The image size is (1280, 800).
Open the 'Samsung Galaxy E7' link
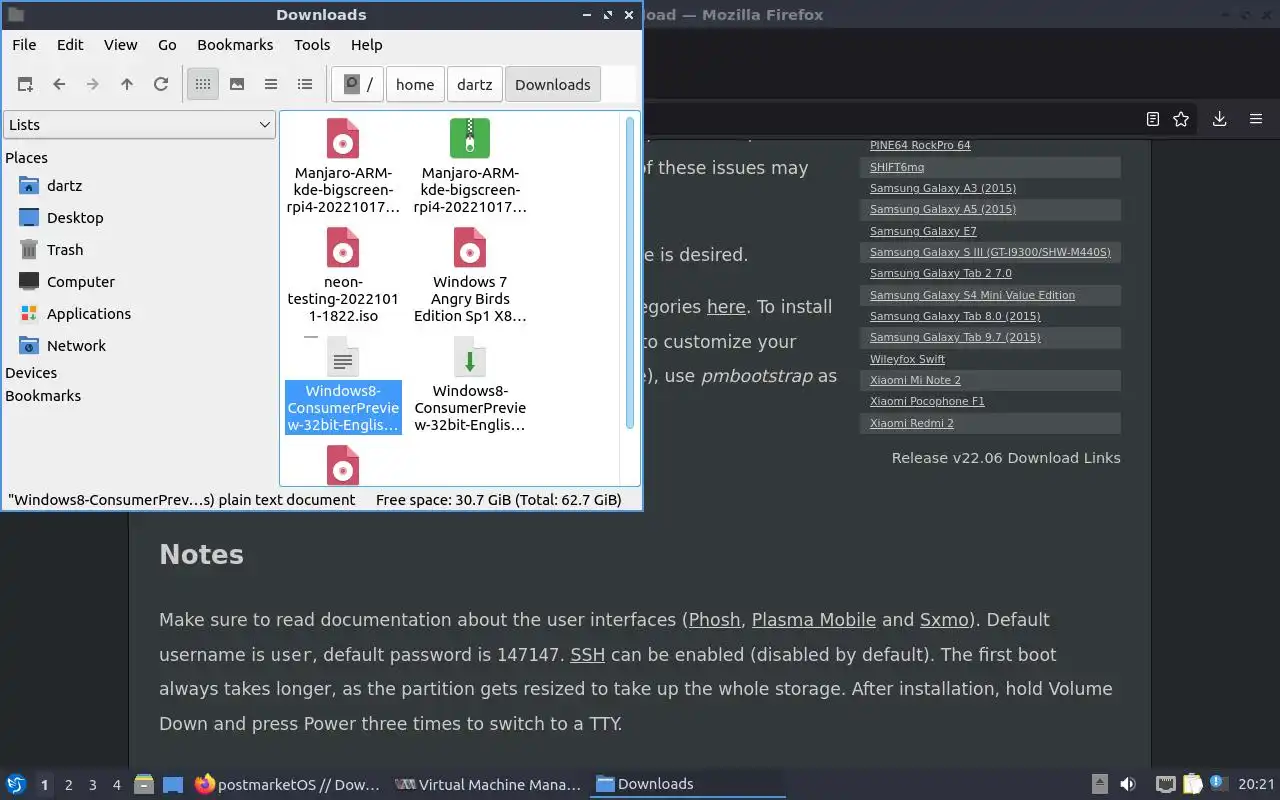tap(923, 232)
